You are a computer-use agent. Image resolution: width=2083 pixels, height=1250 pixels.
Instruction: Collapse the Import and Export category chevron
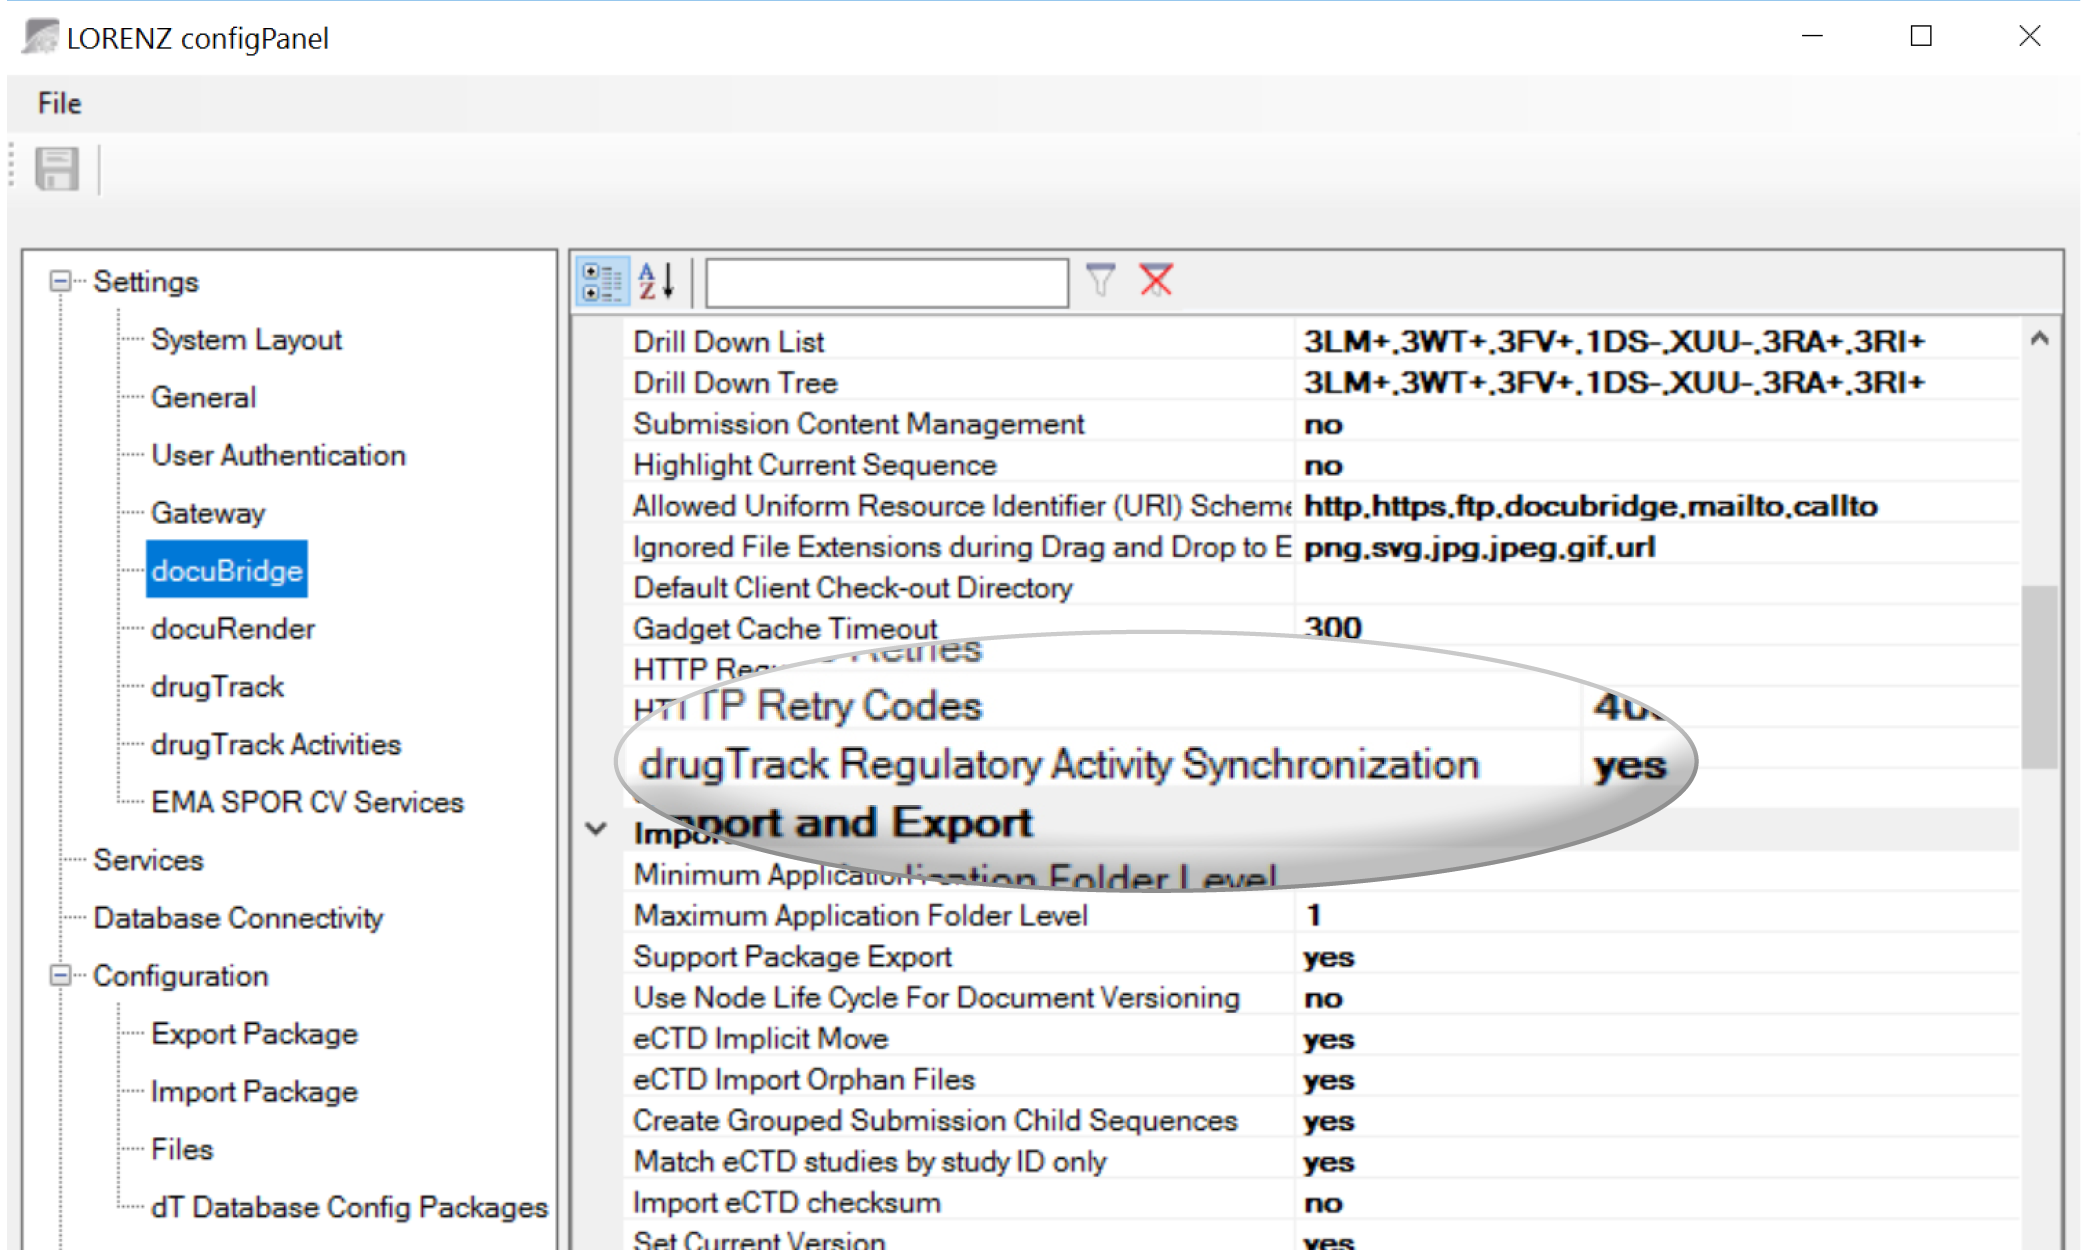click(596, 829)
